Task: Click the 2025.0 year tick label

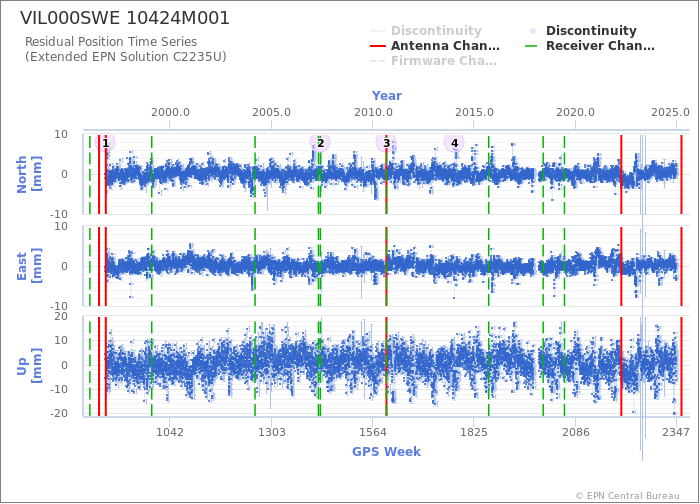Action: pyautogui.click(x=670, y=112)
